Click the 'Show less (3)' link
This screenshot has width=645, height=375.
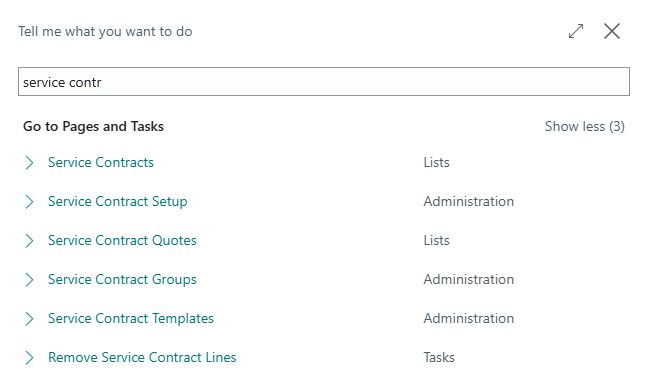click(585, 126)
